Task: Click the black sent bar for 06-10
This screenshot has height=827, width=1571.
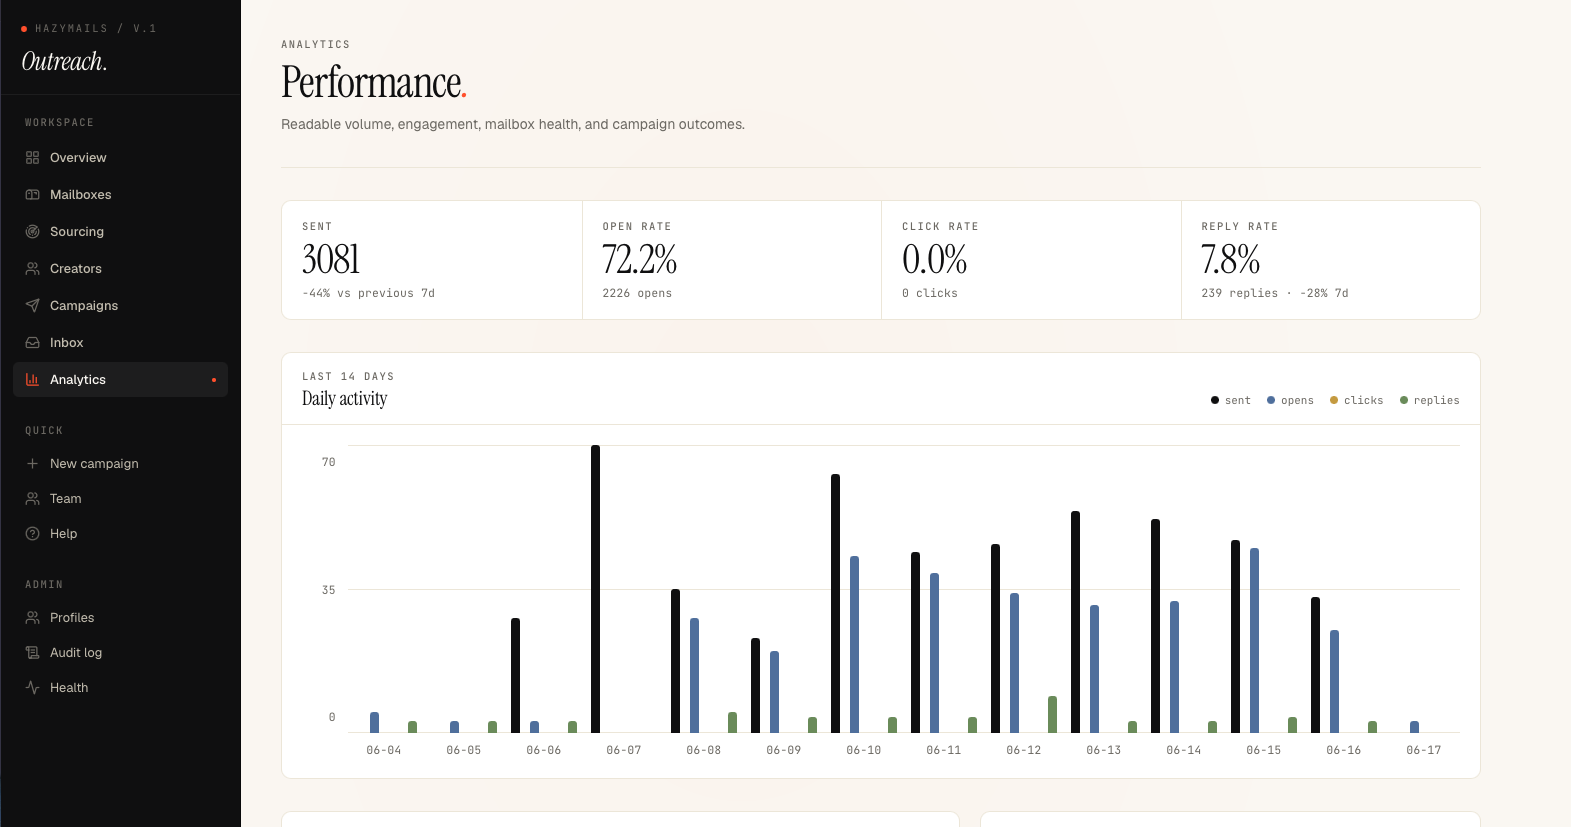Action: coord(835,603)
